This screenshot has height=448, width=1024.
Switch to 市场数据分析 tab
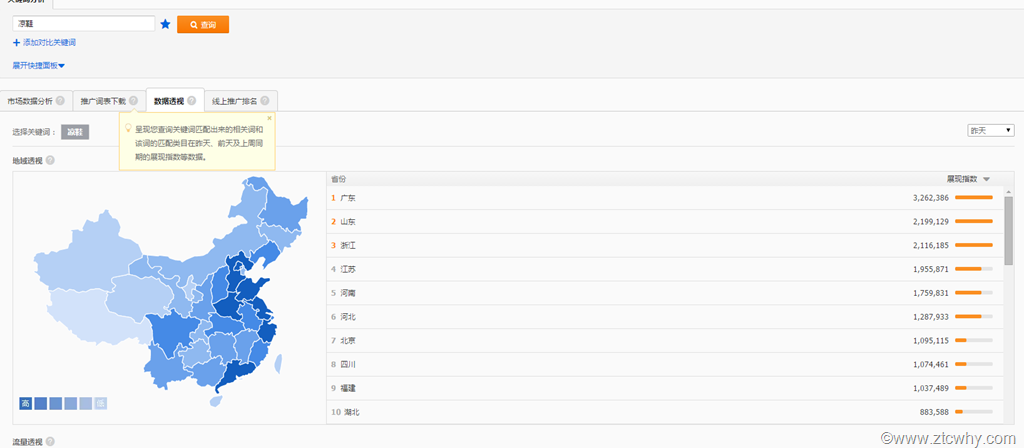click(29, 101)
